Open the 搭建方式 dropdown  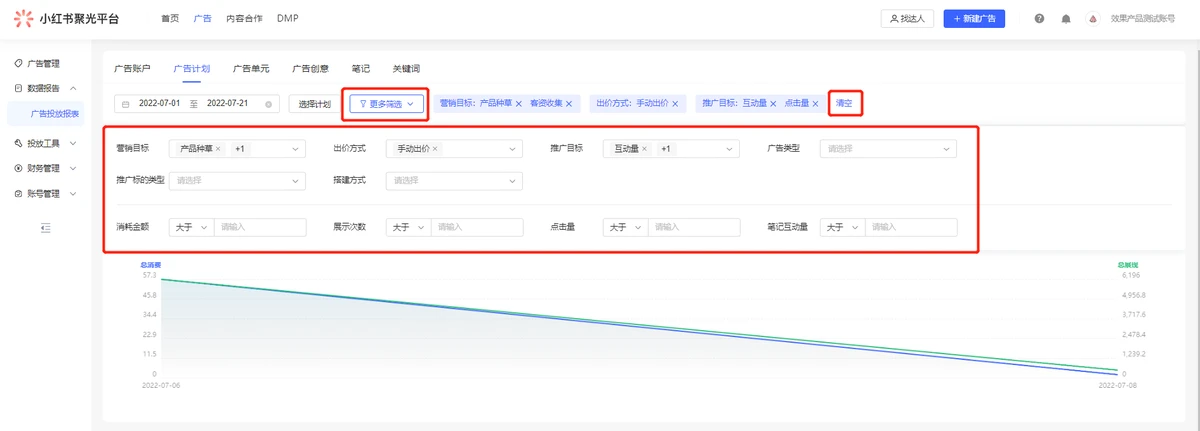(x=453, y=181)
